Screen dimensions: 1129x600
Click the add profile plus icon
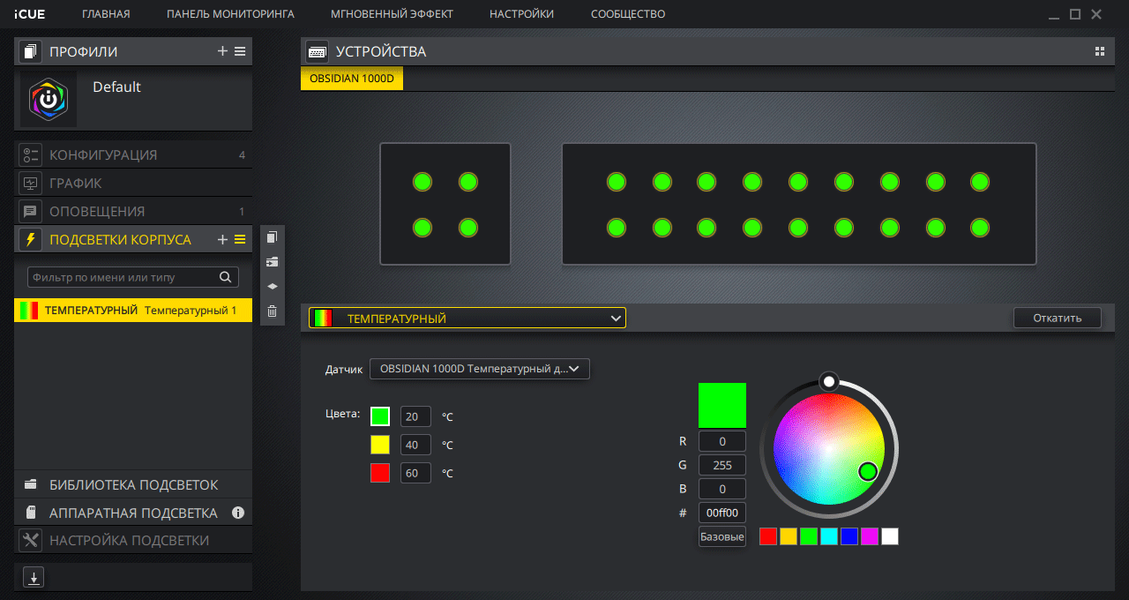pos(222,51)
